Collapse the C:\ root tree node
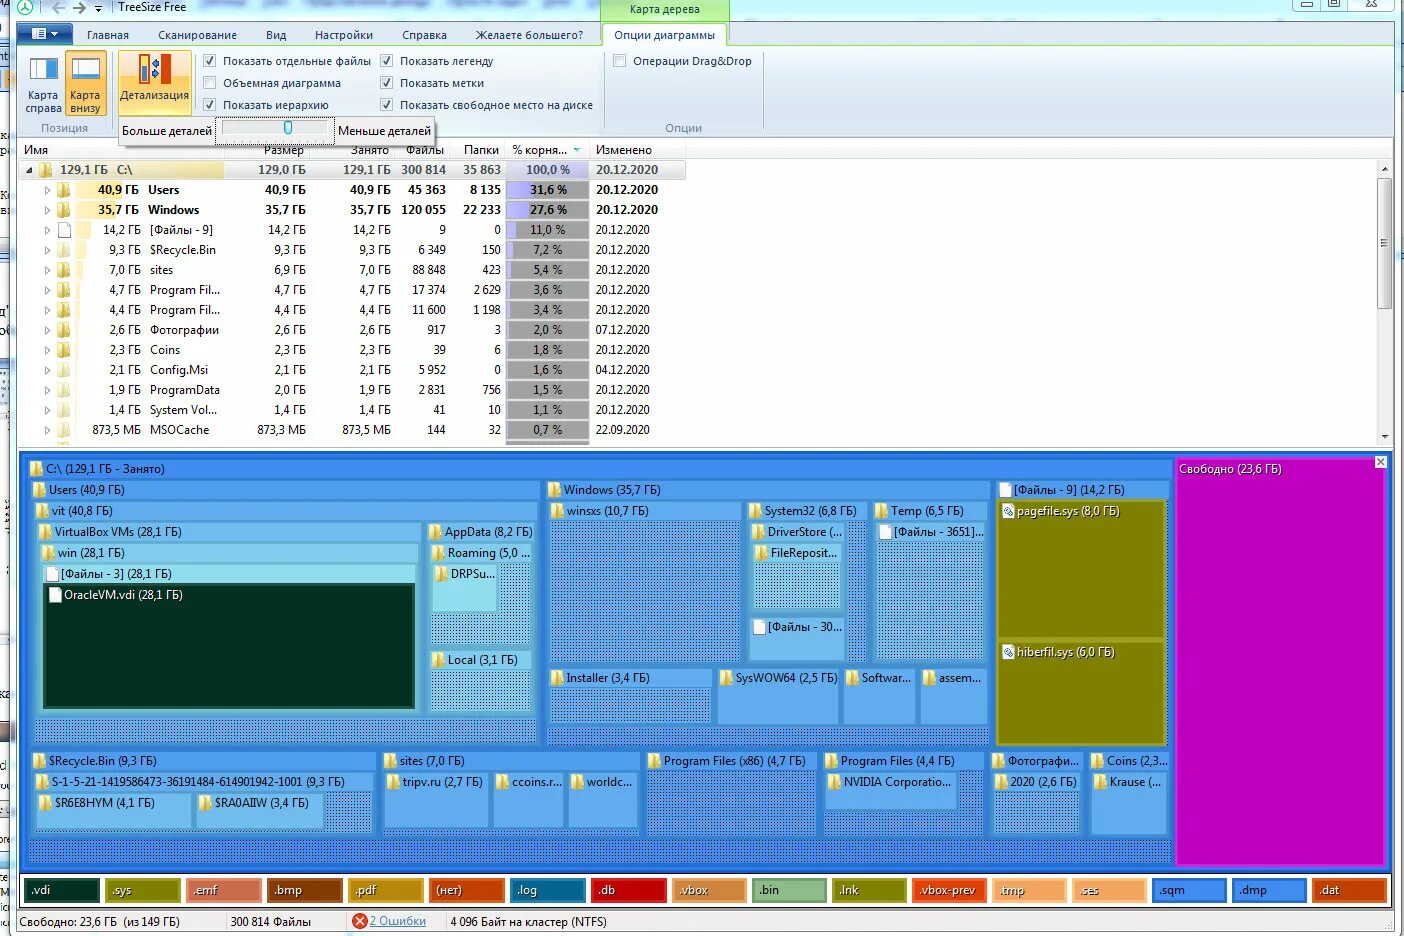This screenshot has width=1404, height=936. coord(29,170)
